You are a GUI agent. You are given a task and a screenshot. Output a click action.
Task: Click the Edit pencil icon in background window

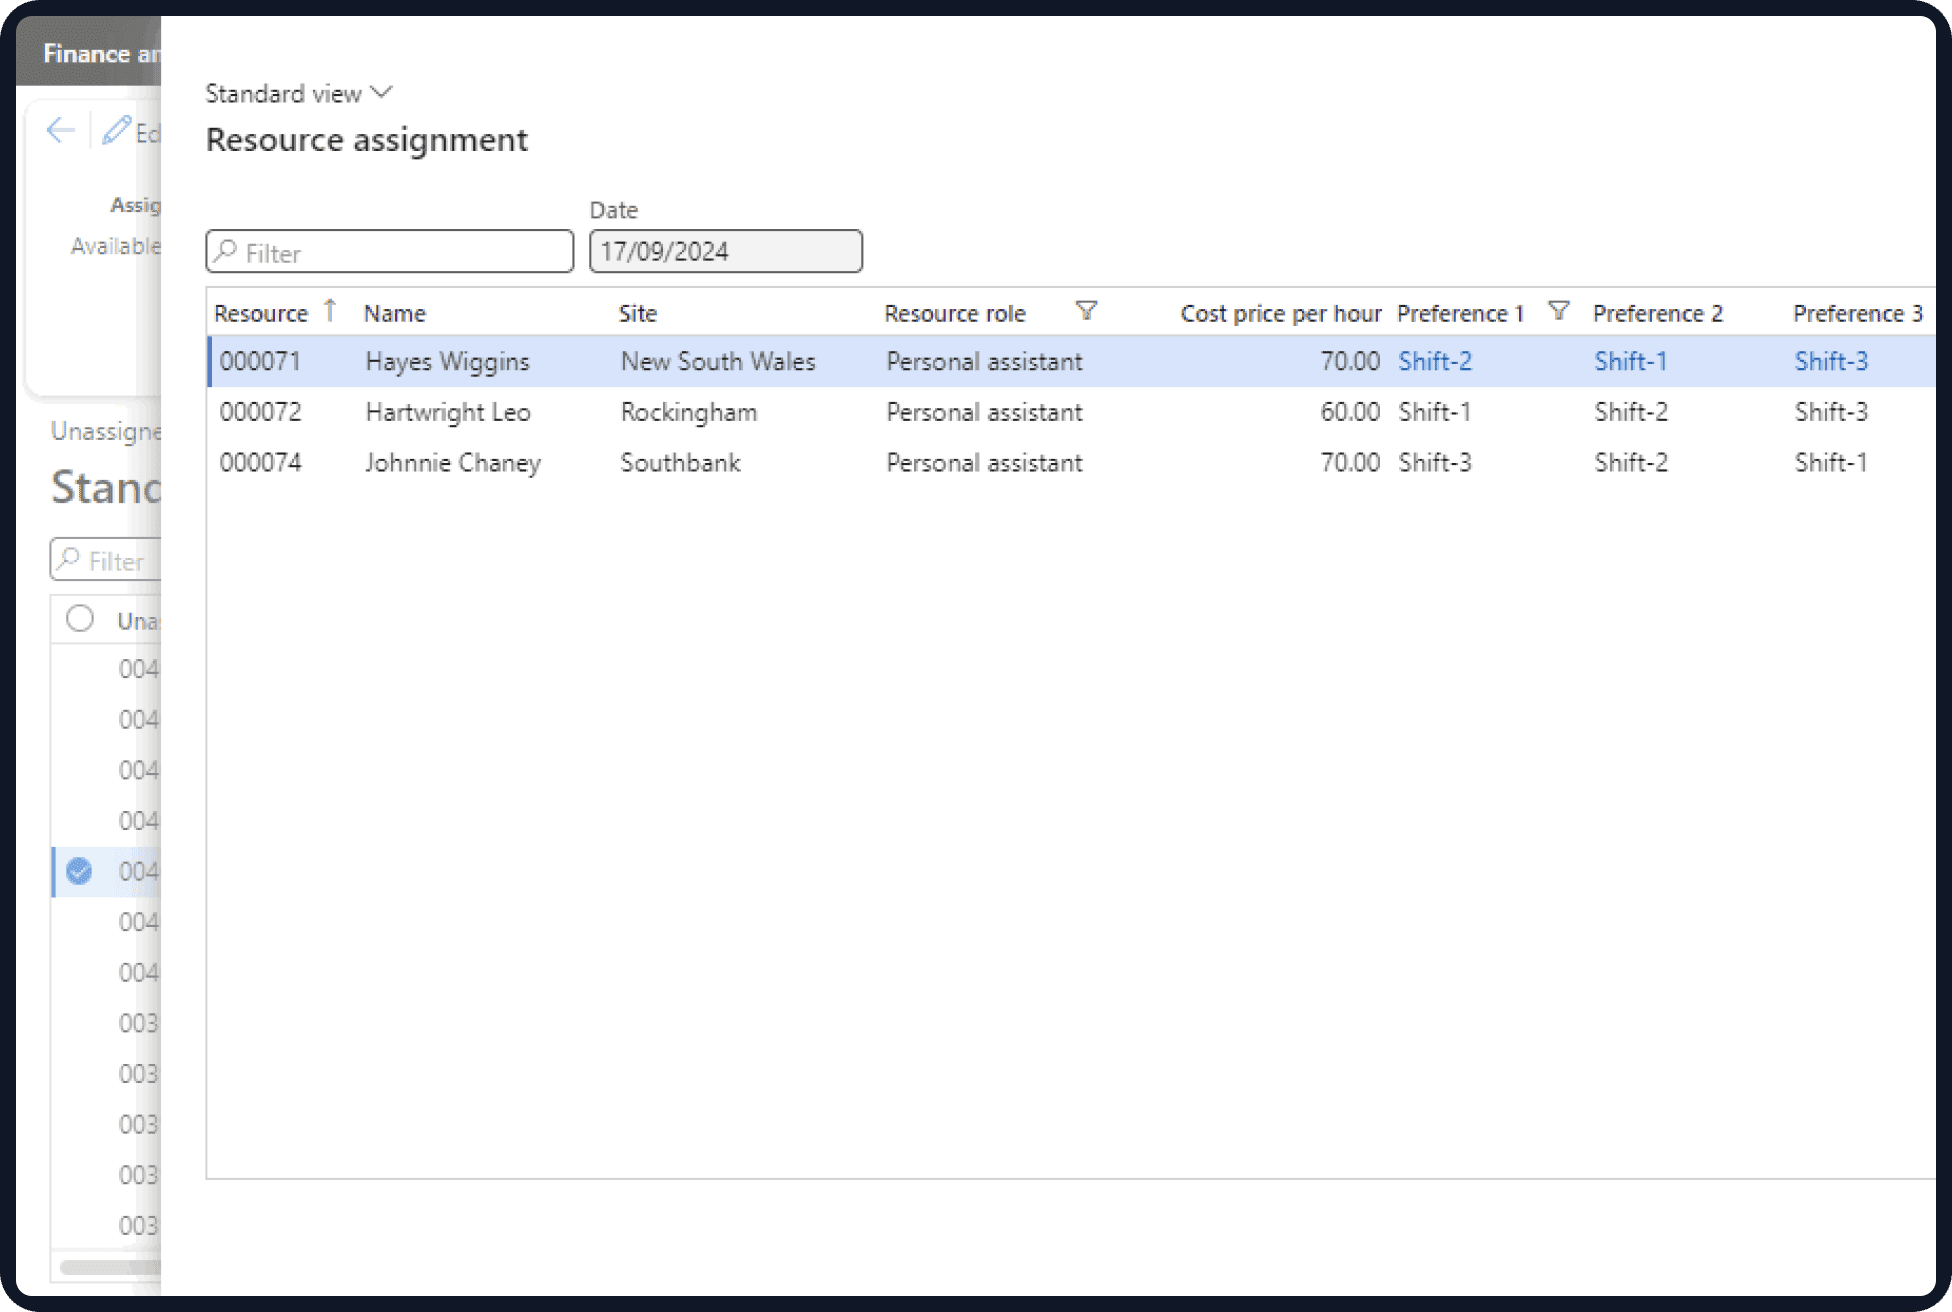pos(117,130)
